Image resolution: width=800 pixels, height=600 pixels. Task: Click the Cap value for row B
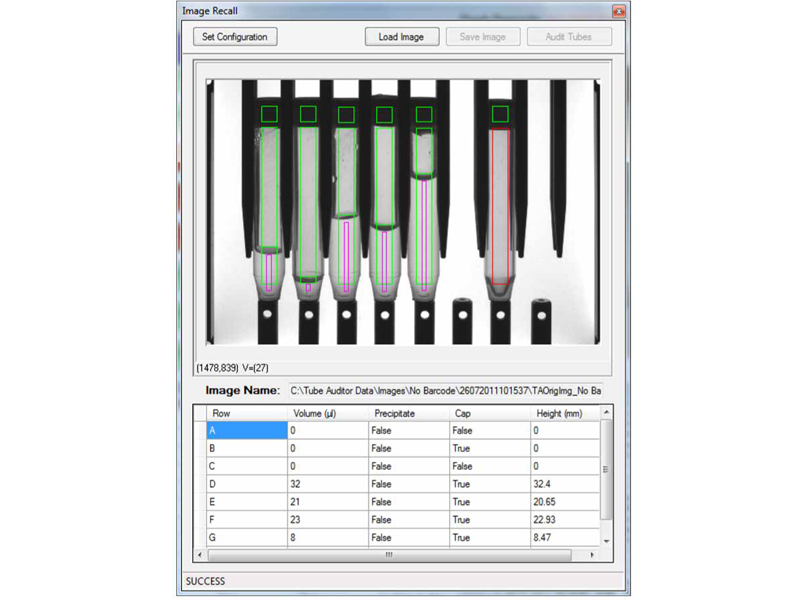pos(489,448)
